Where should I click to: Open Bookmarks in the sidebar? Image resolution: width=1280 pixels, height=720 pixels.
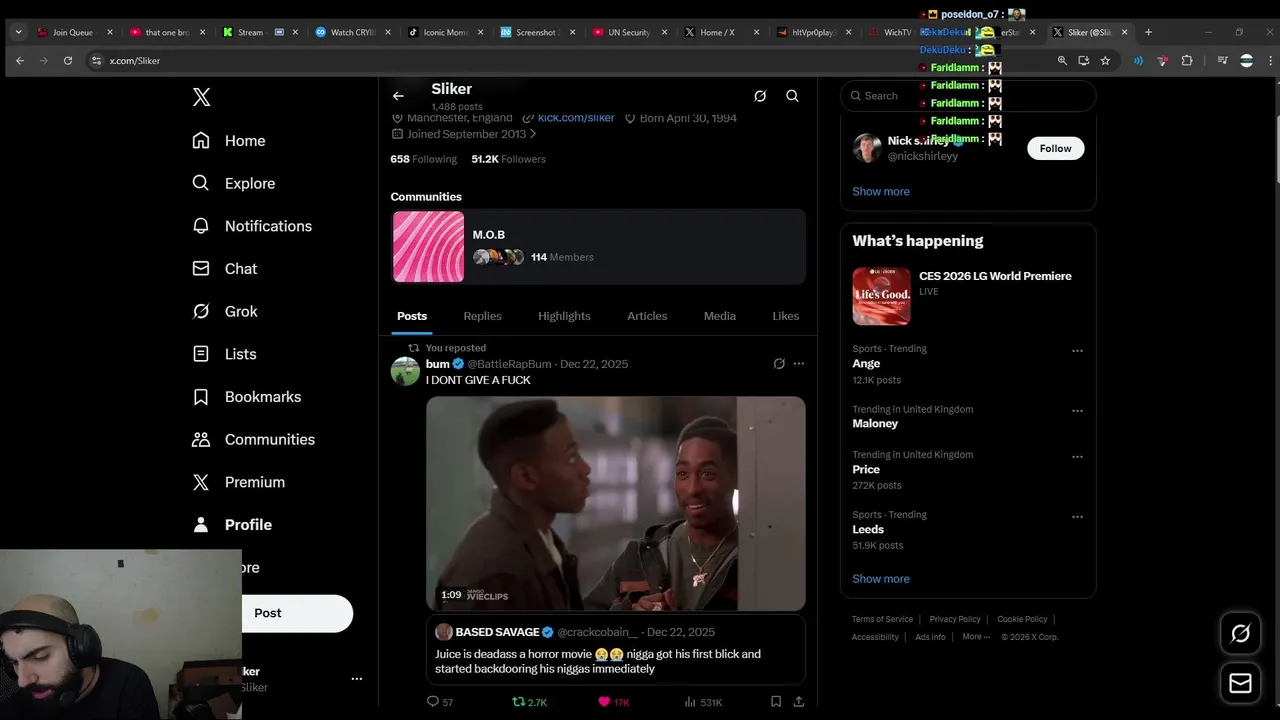tap(246, 397)
